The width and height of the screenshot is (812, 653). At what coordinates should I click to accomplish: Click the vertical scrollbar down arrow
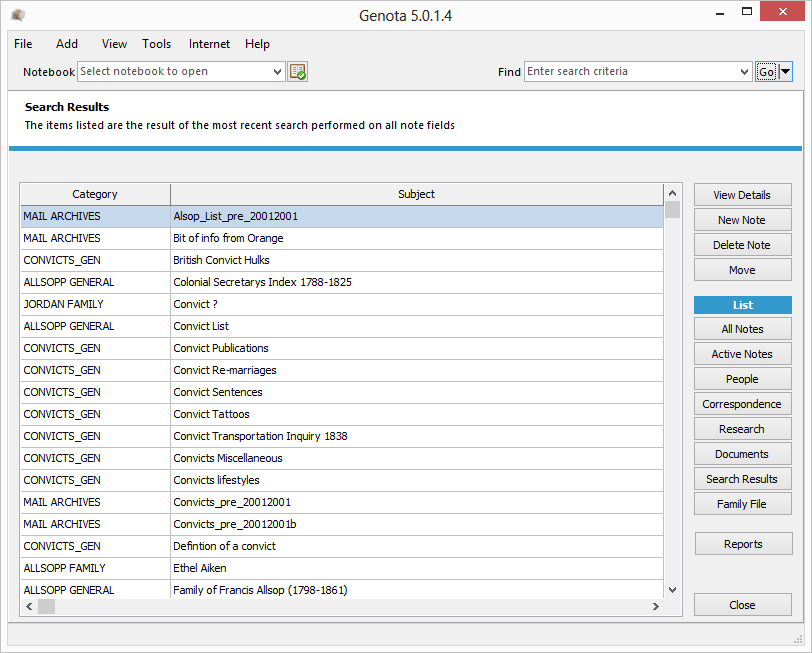tap(672, 590)
